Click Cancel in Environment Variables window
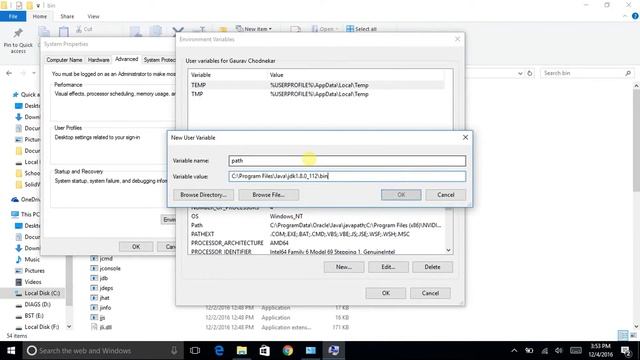Image resolution: width=640 pixels, height=360 pixels. 430,293
